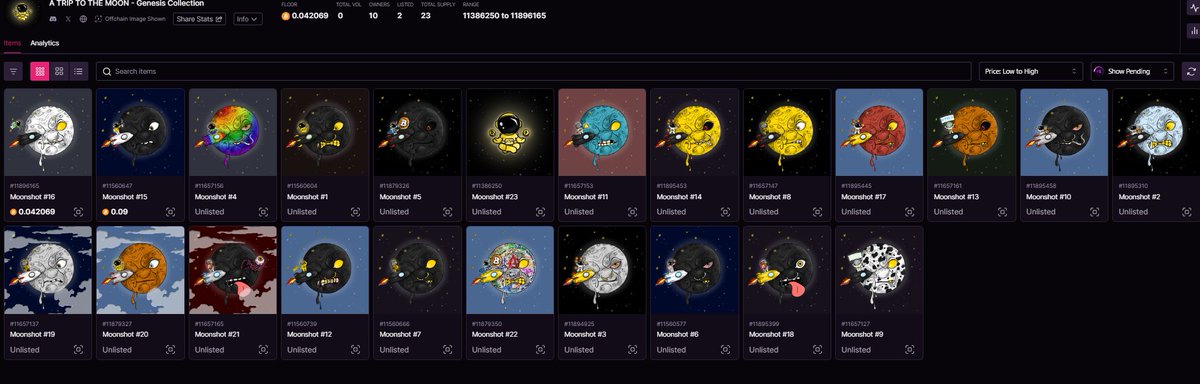
Task: Open the Moonshot #11 blue moon thumbnail
Action: coord(602,132)
